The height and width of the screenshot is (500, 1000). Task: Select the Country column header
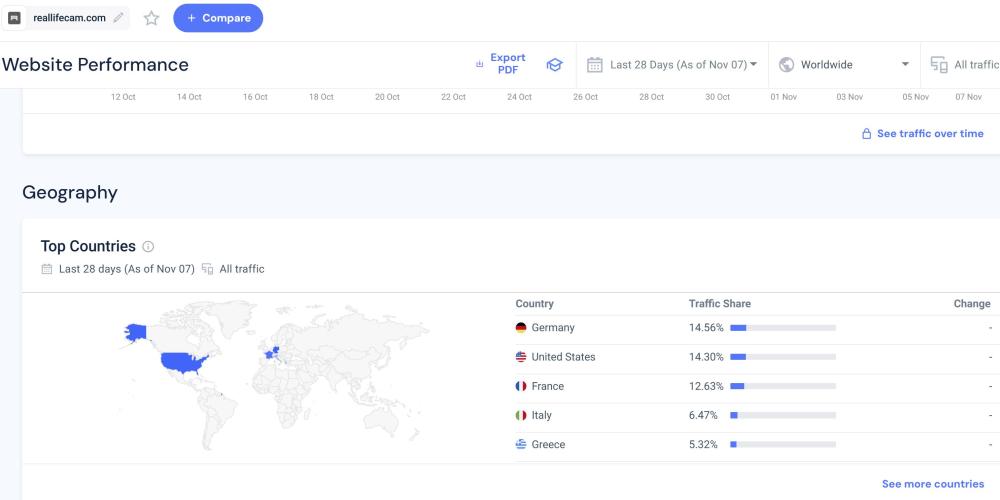click(534, 304)
